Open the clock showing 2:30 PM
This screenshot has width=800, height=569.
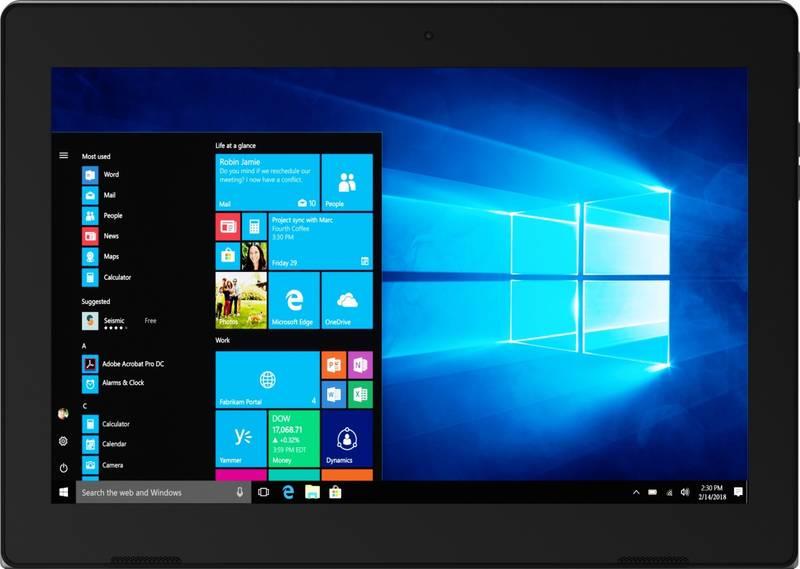click(712, 492)
